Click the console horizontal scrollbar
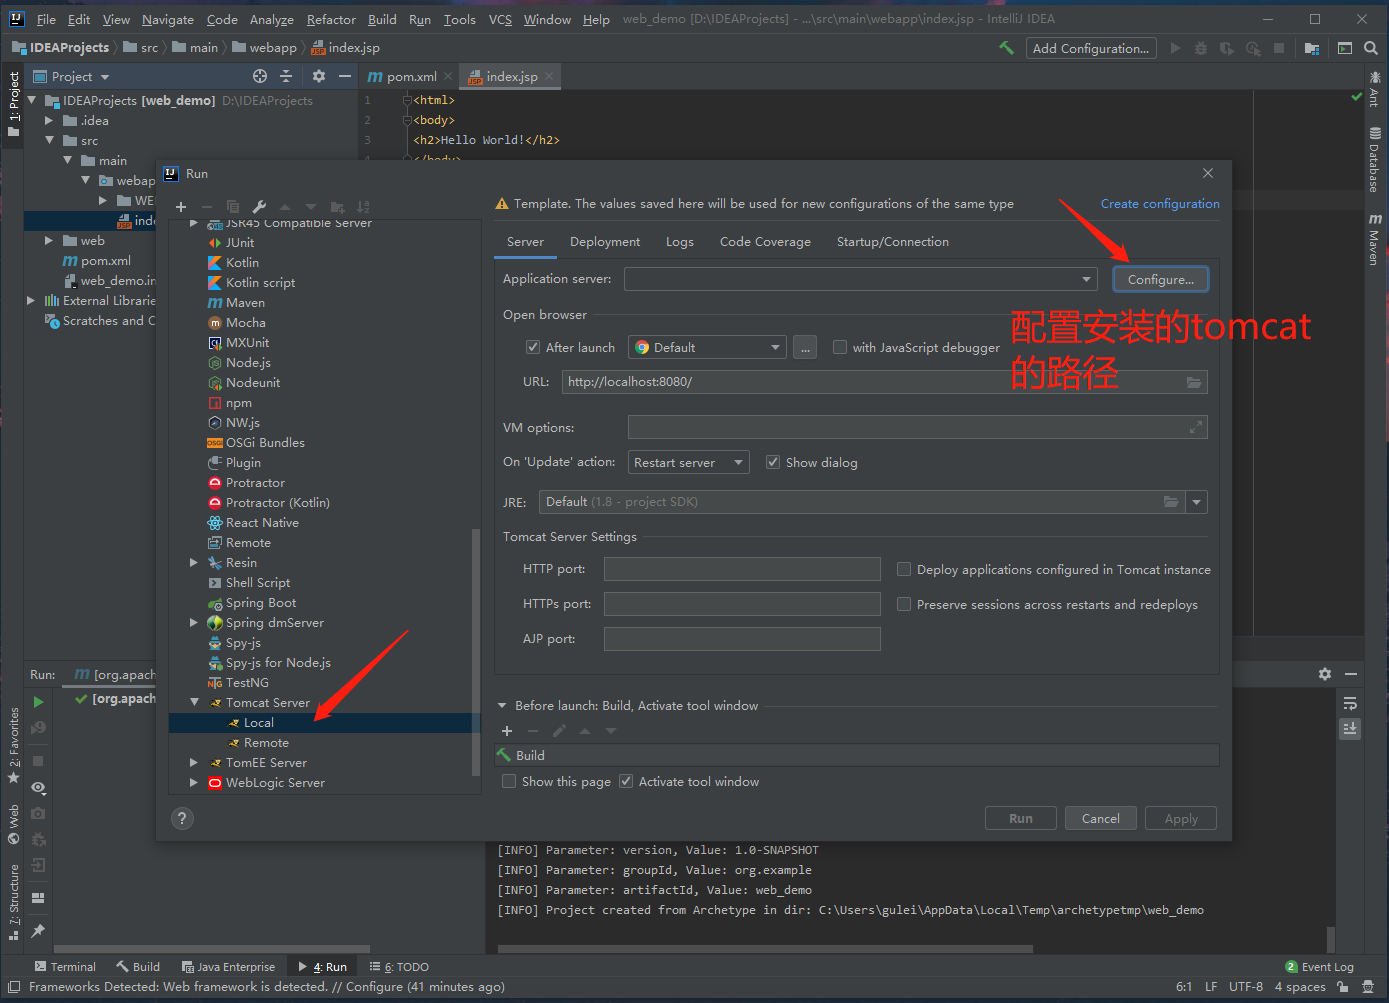This screenshot has height=1003, width=1389. point(765,949)
